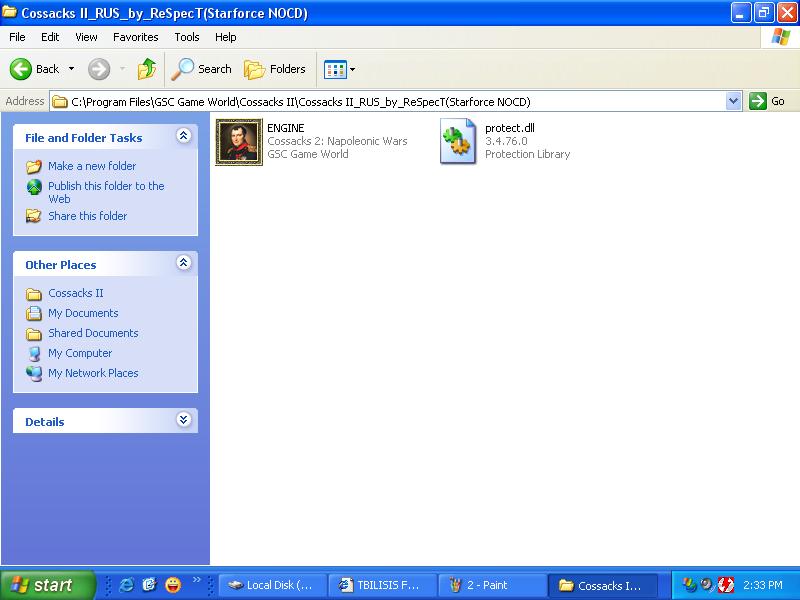Viewport: 800px width, 600px height.
Task: Select the ENGINE file name text
Action: pos(286,128)
